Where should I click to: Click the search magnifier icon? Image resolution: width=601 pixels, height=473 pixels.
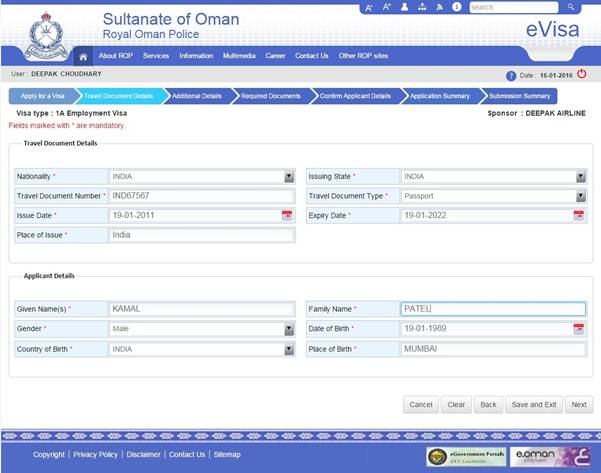pyautogui.click(x=571, y=7)
